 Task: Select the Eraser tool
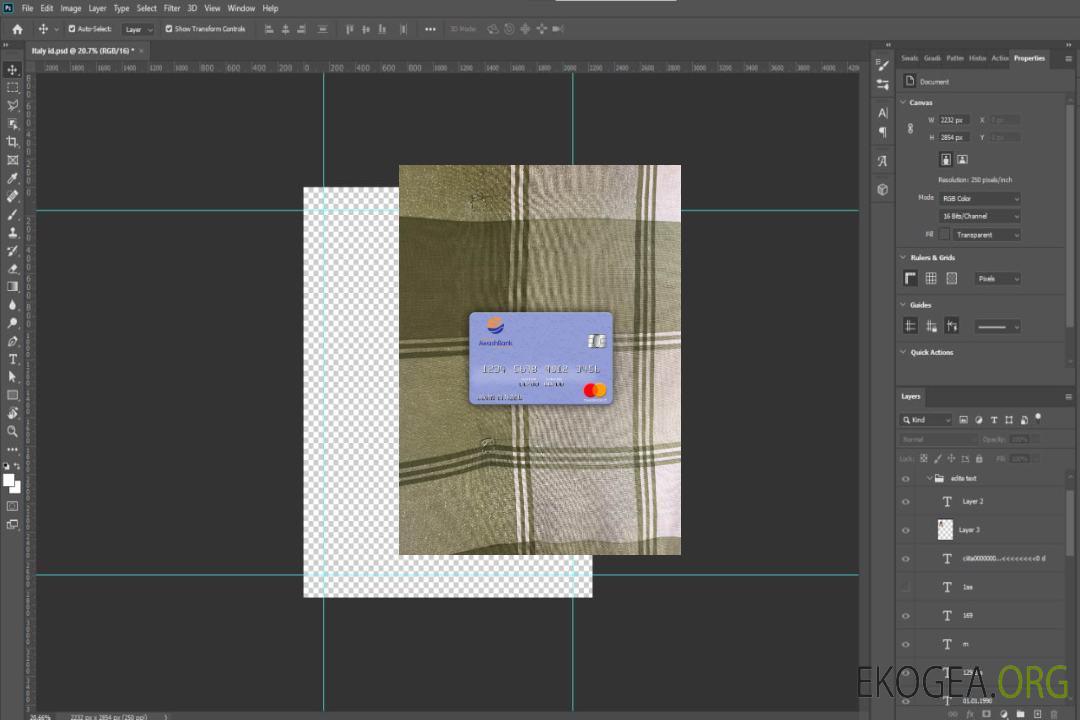coord(13,268)
